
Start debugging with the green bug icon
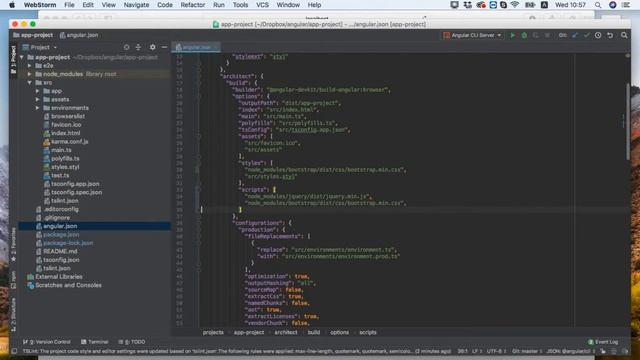[524, 36]
